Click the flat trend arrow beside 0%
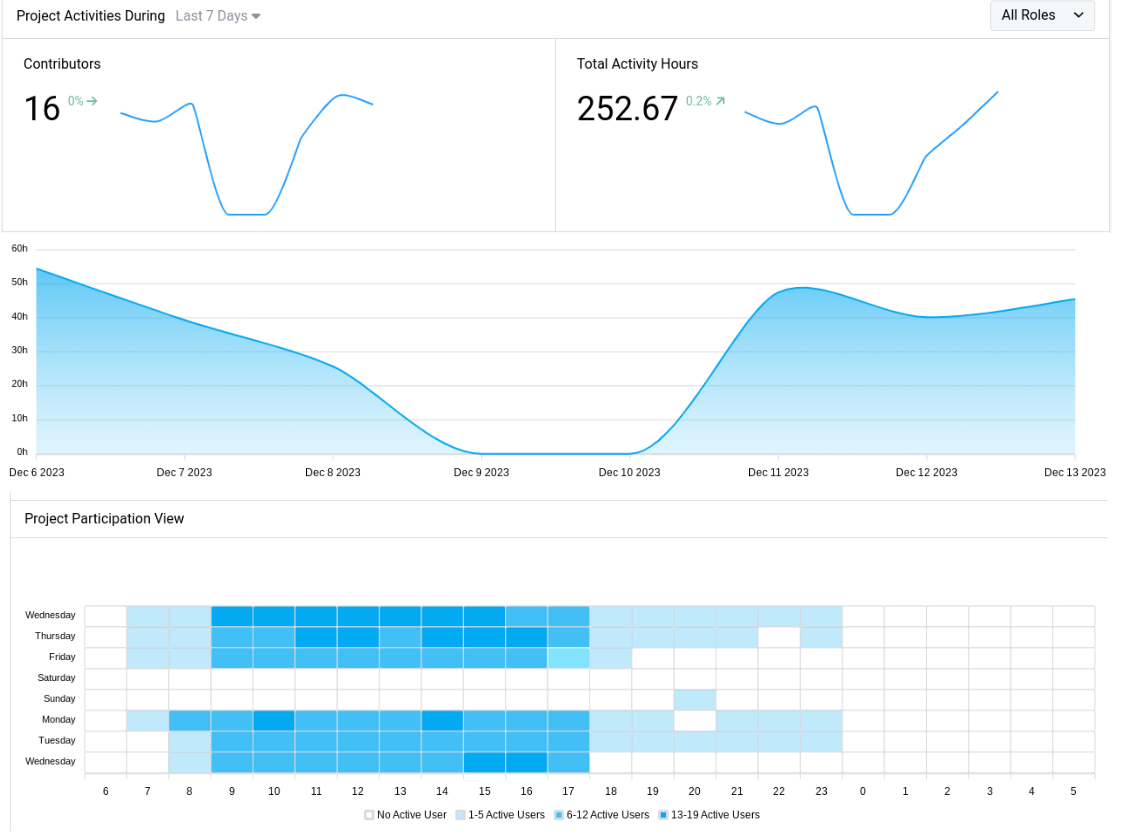This screenshot has width=1122, height=836. [92, 101]
